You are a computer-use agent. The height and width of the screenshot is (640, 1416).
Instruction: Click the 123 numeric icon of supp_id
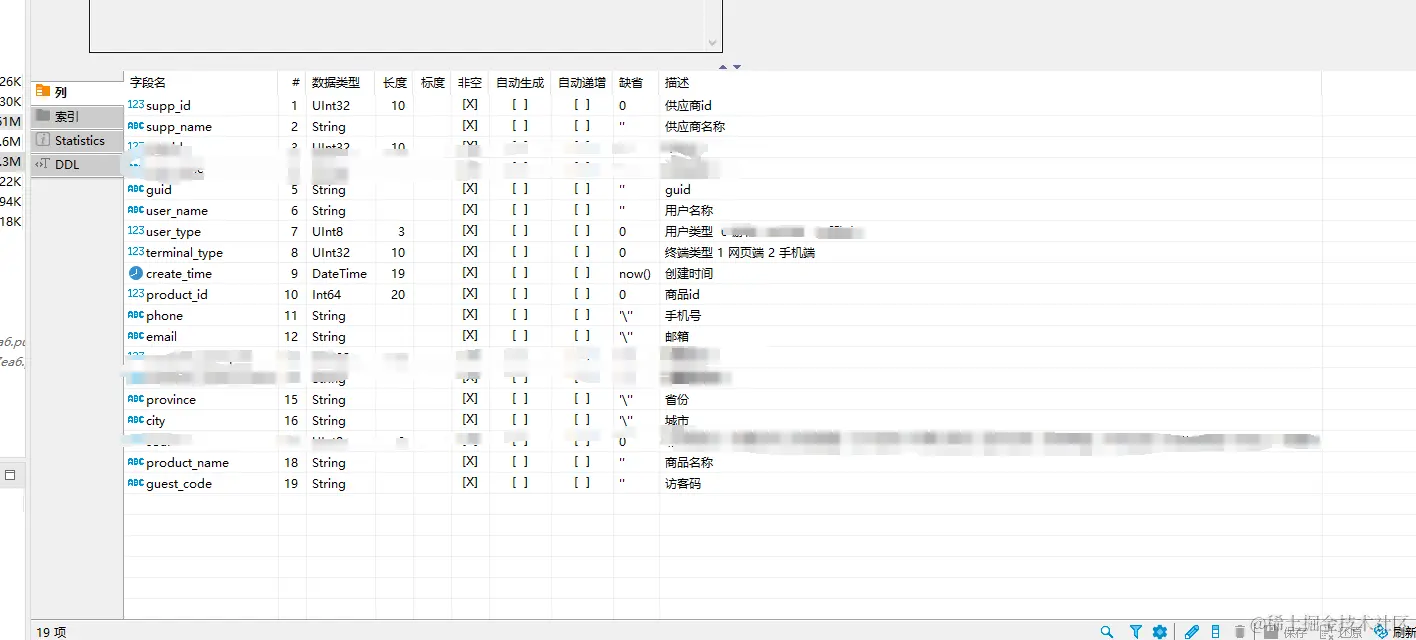(136, 105)
